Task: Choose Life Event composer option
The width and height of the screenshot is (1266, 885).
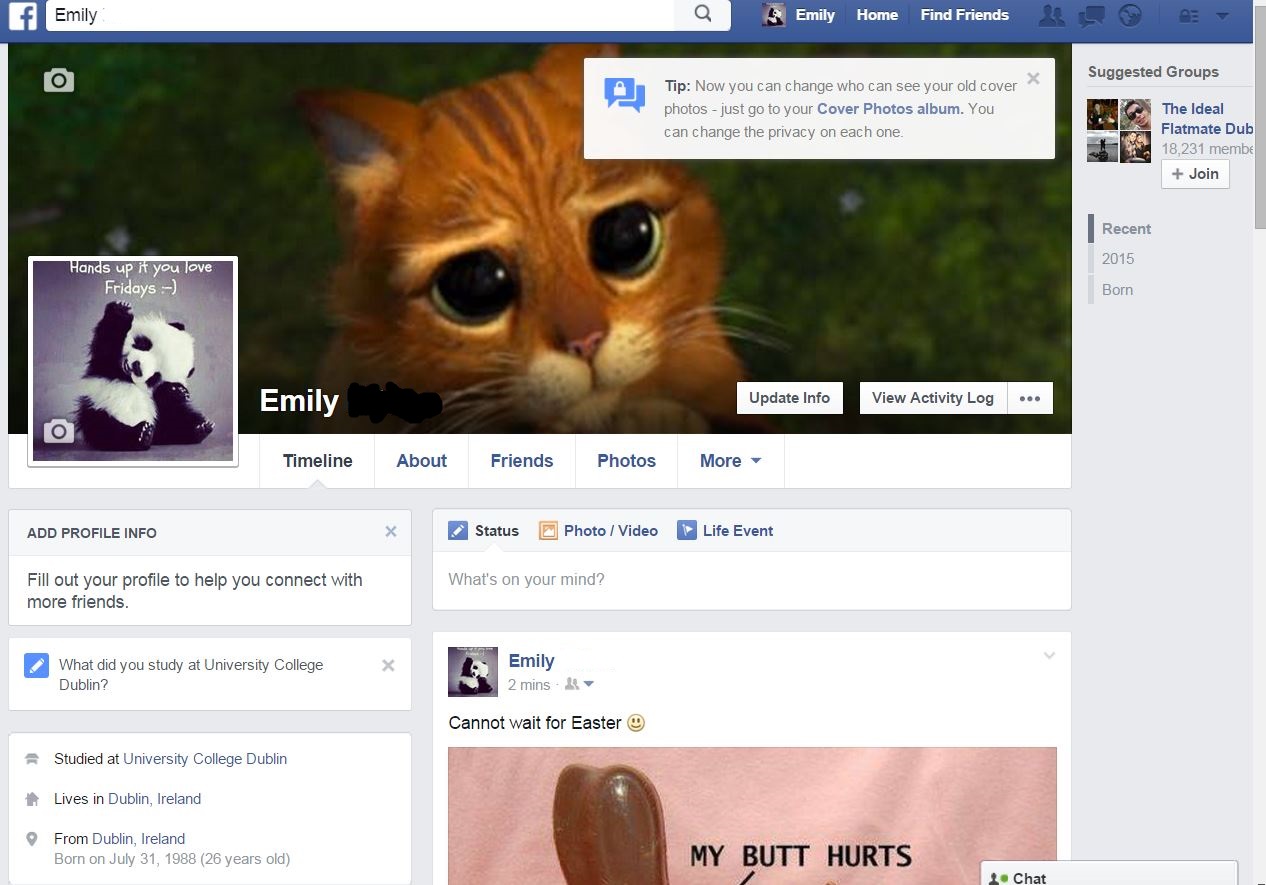Action: (x=725, y=531)
